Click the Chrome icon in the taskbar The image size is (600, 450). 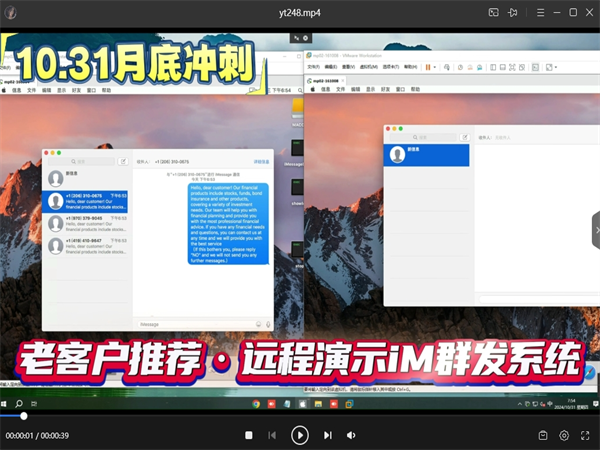click(256, 404)
